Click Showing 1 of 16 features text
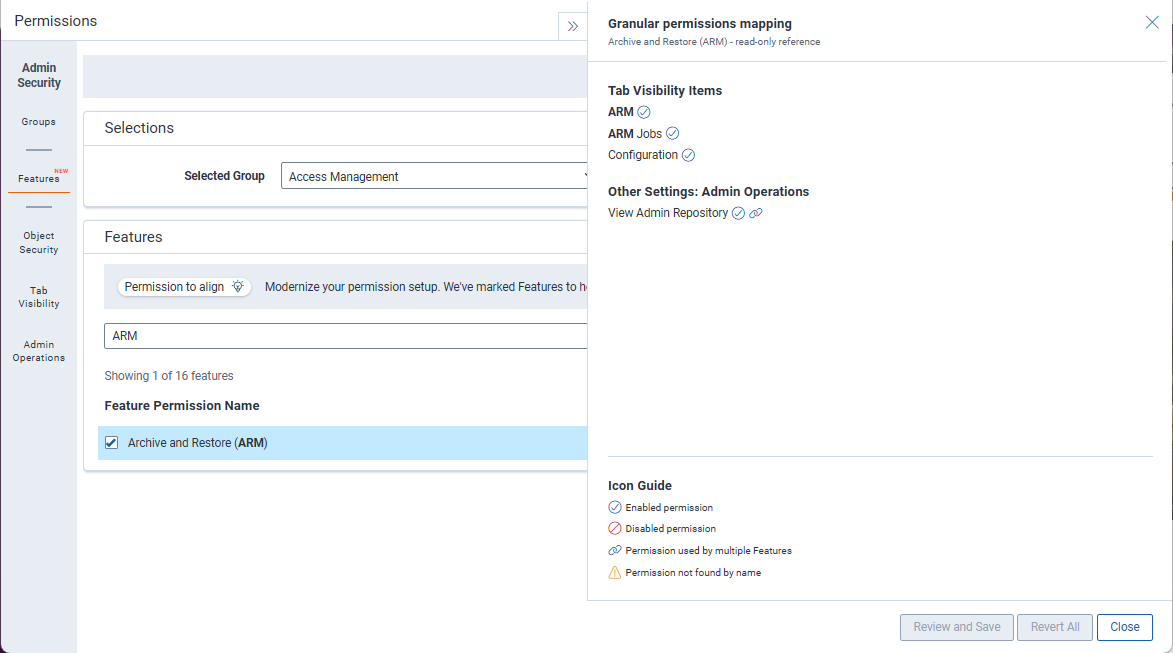1173x653 pixels. [169, 375]
